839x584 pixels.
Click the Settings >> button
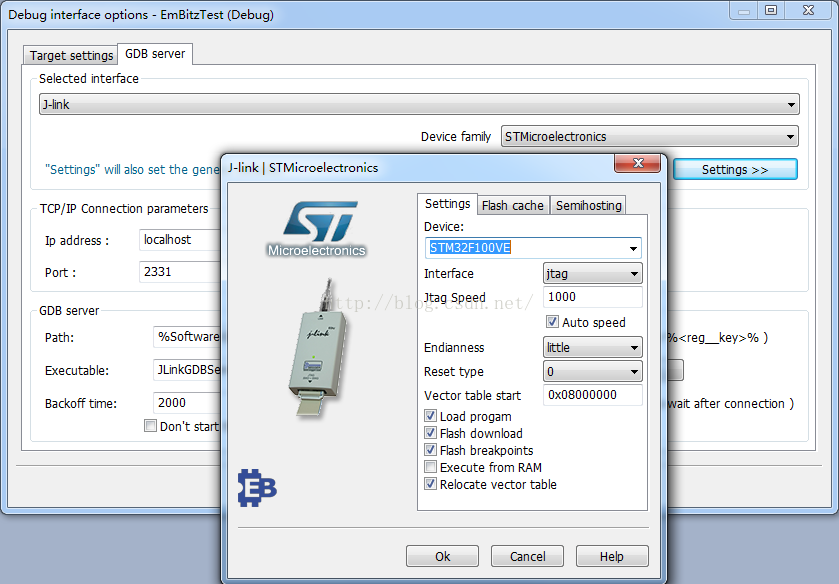pos(735,170)
